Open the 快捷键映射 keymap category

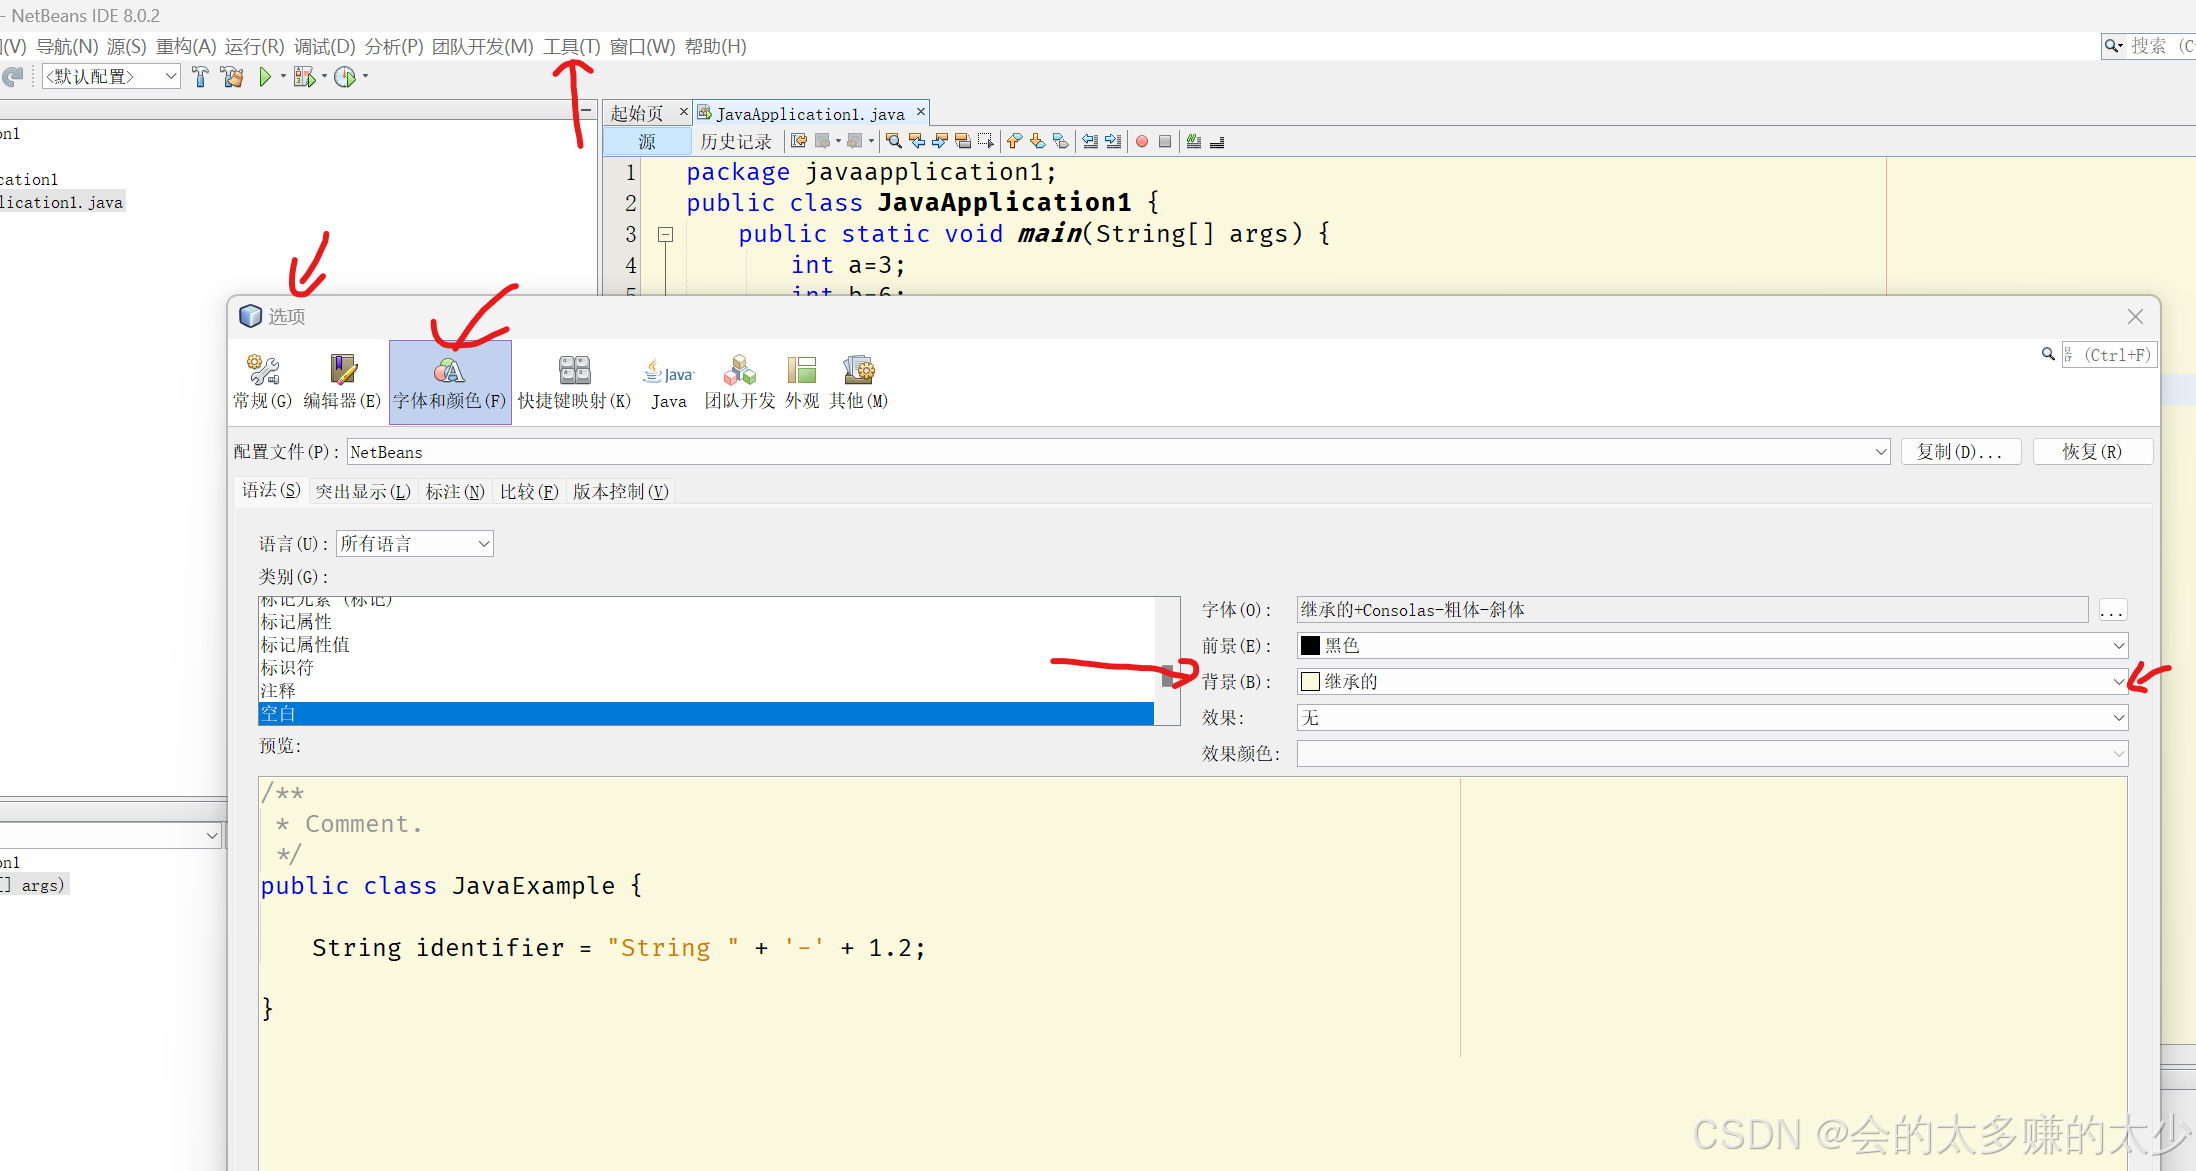click(x=574, y=382)
